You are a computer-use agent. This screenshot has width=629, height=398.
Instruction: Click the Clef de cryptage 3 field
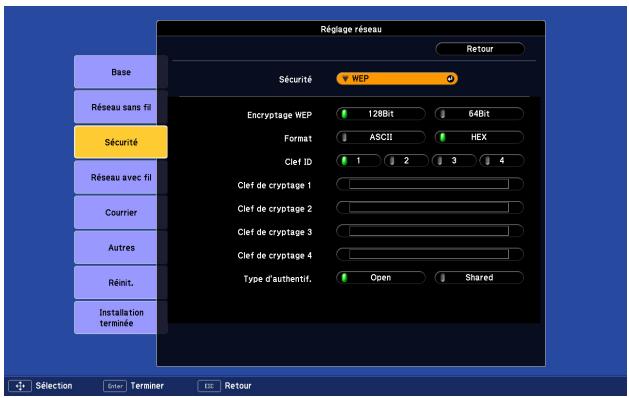(x=430, y=231)
